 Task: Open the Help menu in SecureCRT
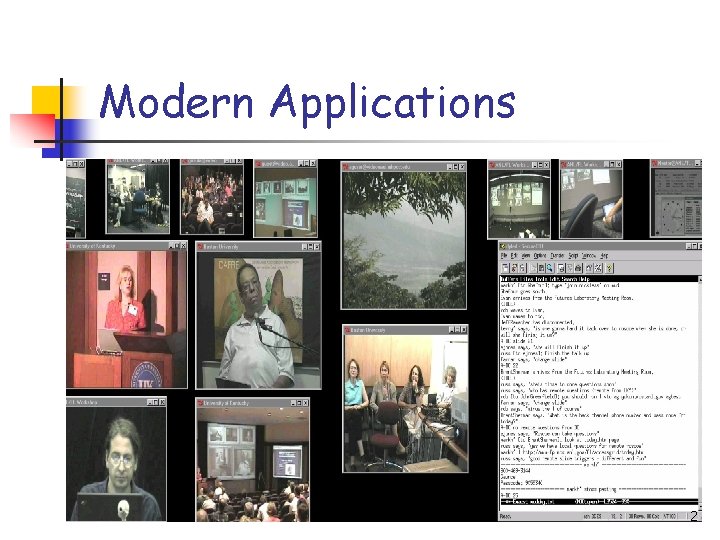click(x=604, y=256)
